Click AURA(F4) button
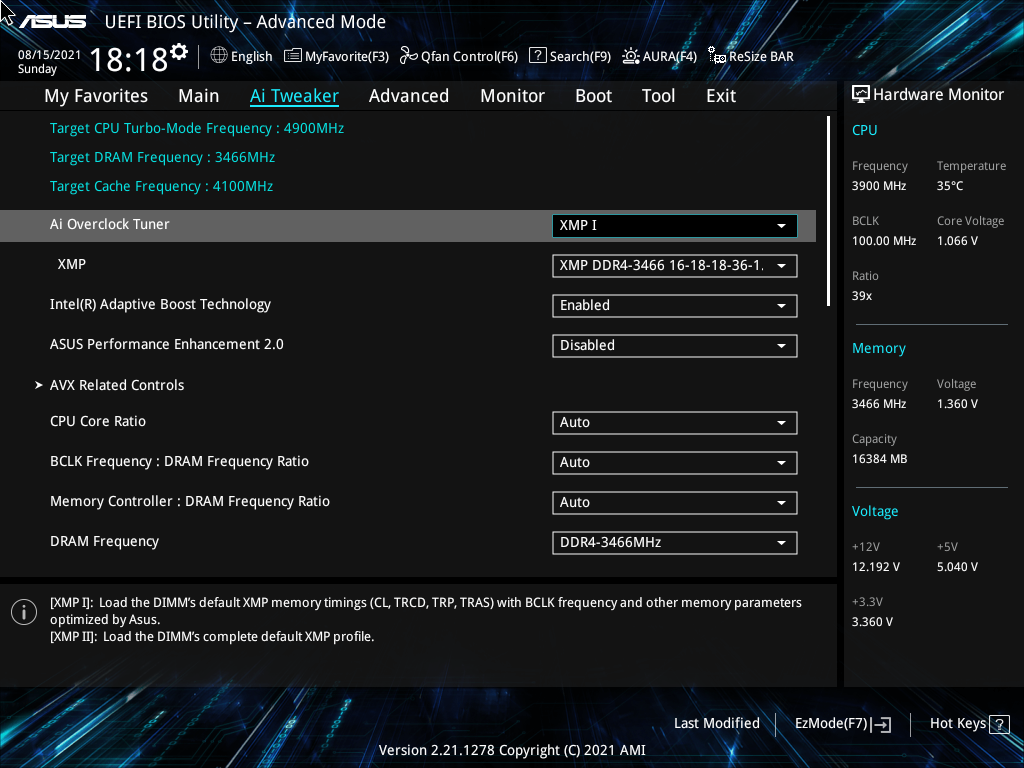 point(660,56)
